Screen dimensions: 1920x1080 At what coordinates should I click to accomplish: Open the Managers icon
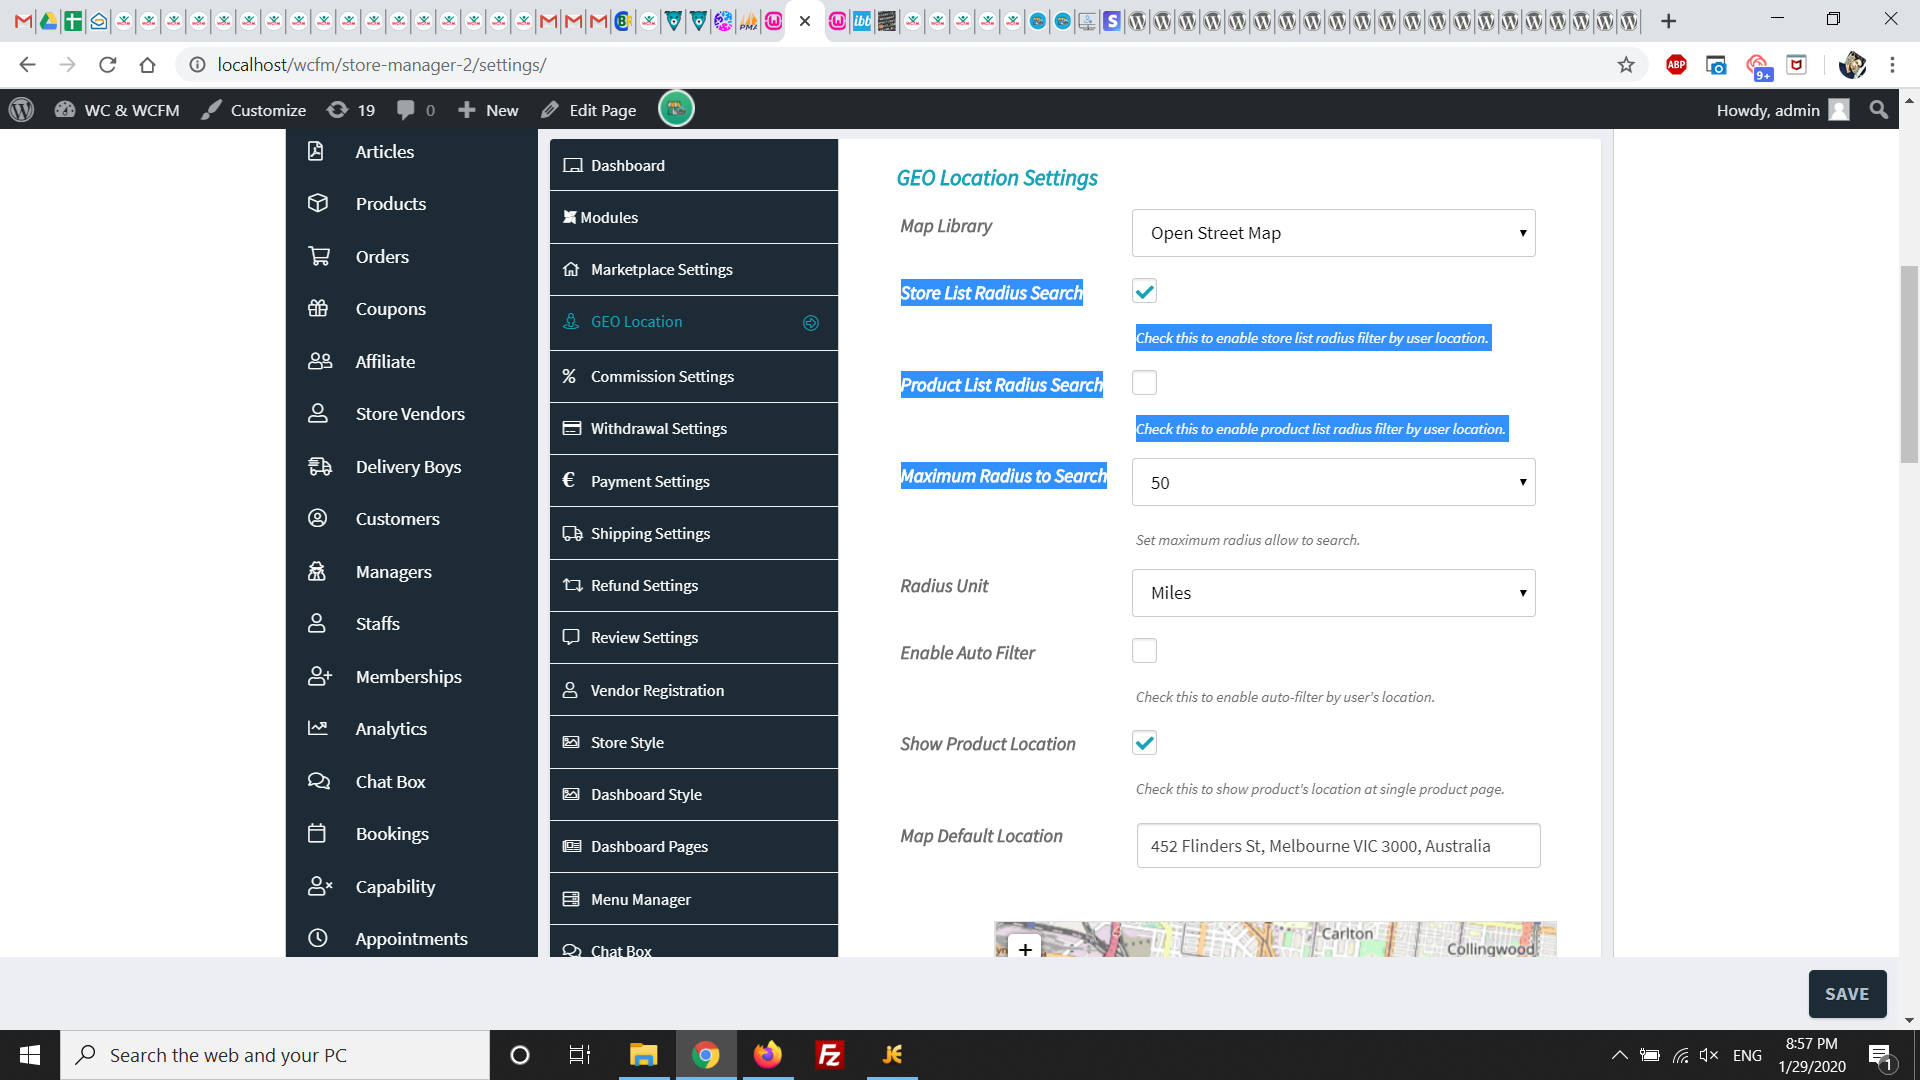point(317,571)
